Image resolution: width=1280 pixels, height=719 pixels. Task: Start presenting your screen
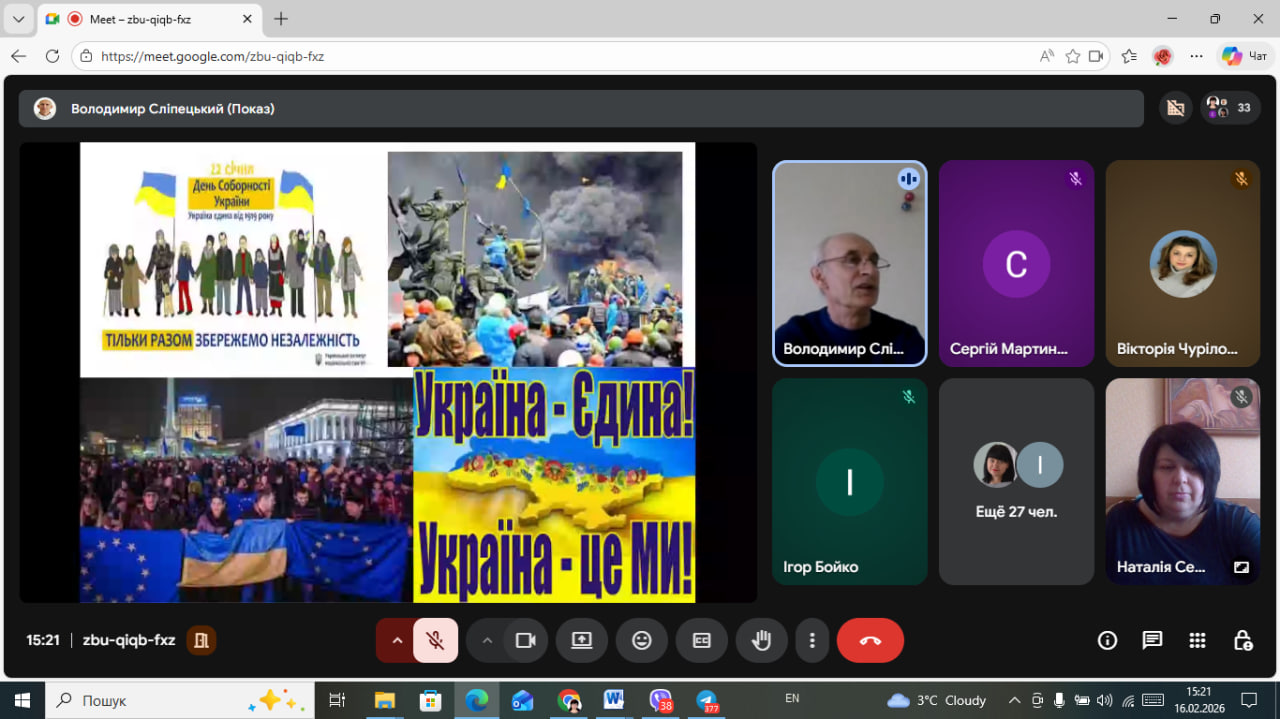(x=582, y=641)
